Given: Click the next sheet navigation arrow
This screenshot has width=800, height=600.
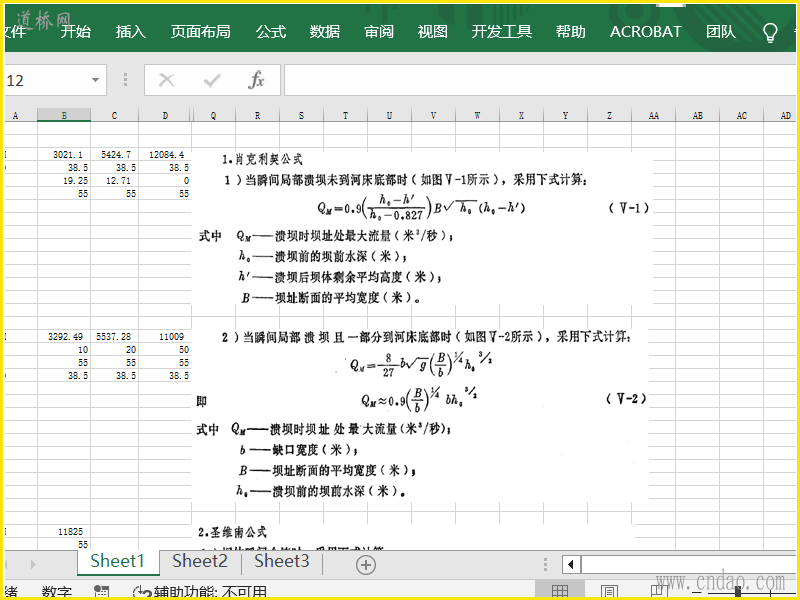Looking at the screenshot, I should pos(33,564).
